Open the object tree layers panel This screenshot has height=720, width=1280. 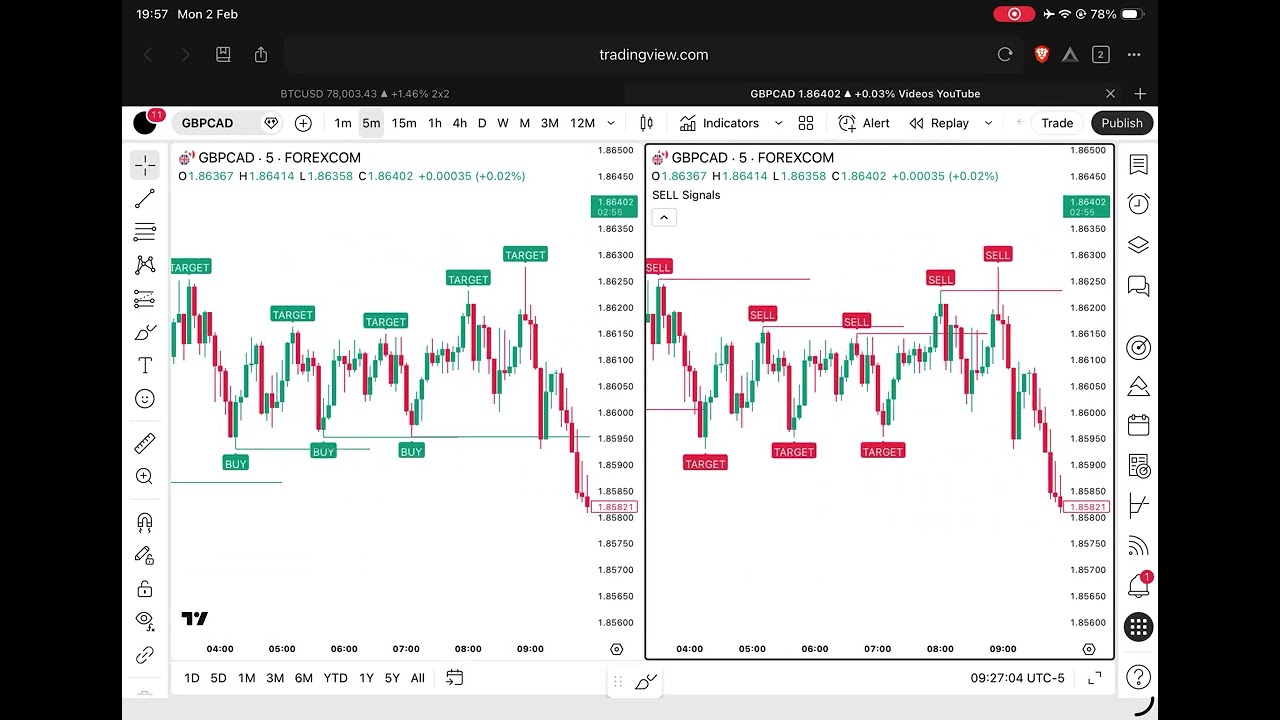[x=1138, y=245]
